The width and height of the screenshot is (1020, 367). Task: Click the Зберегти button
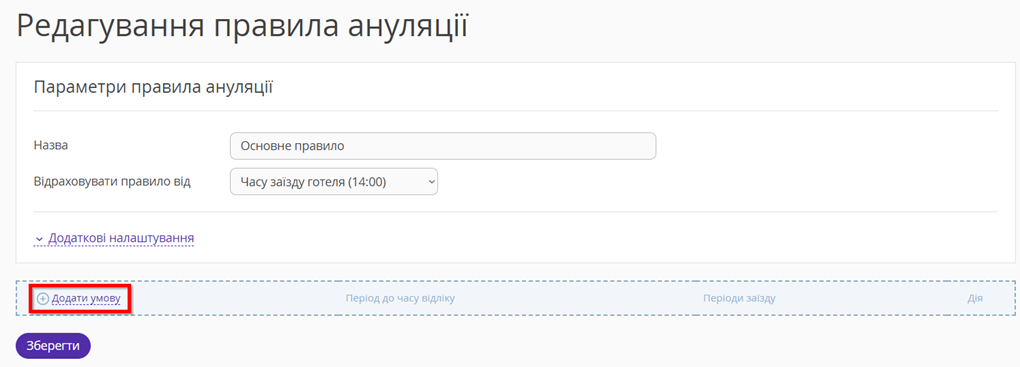coord(53,346)
